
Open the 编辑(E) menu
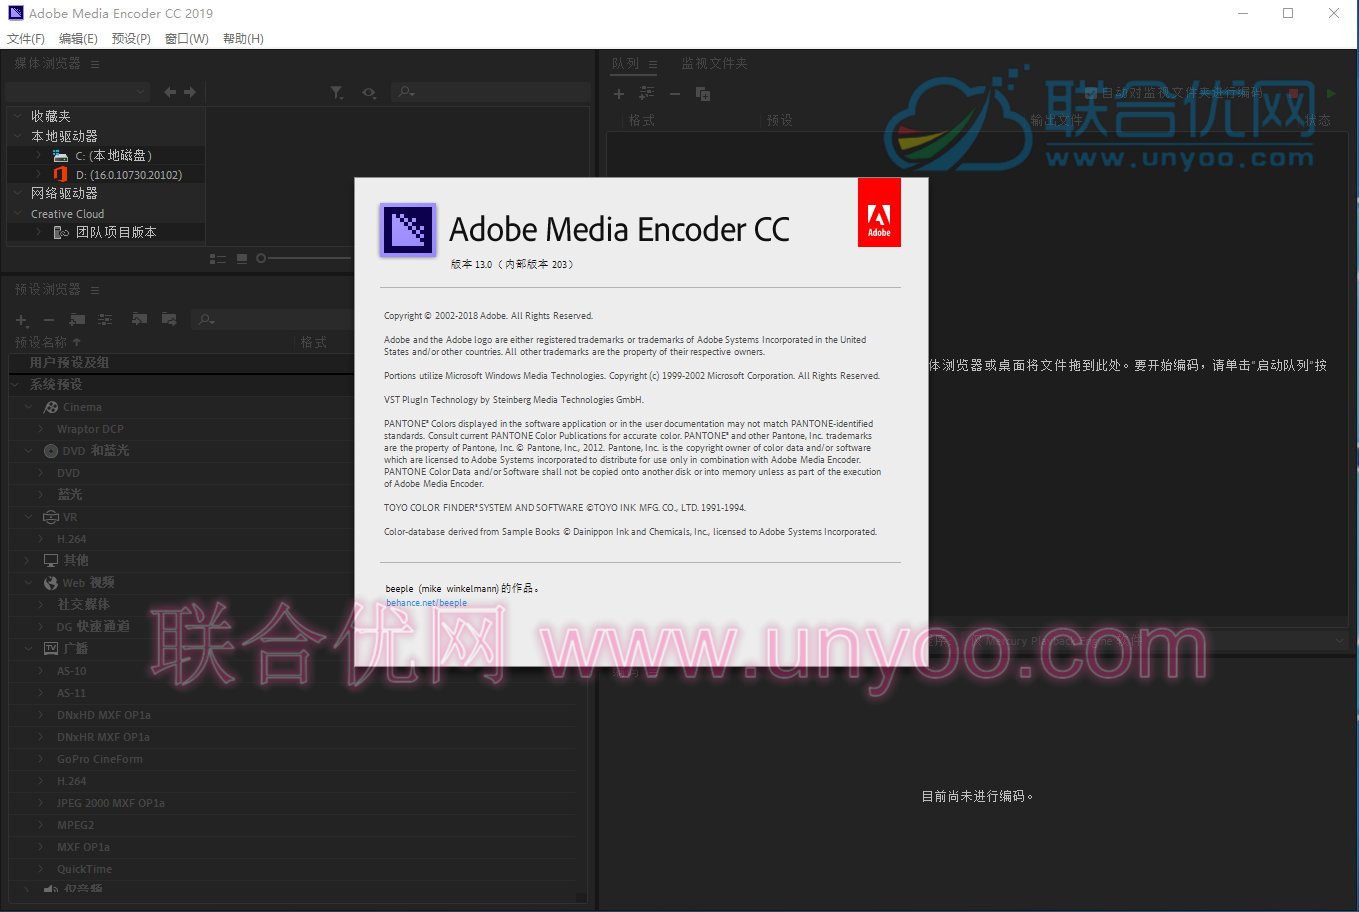pyautogui.click(x=78, y=38)
